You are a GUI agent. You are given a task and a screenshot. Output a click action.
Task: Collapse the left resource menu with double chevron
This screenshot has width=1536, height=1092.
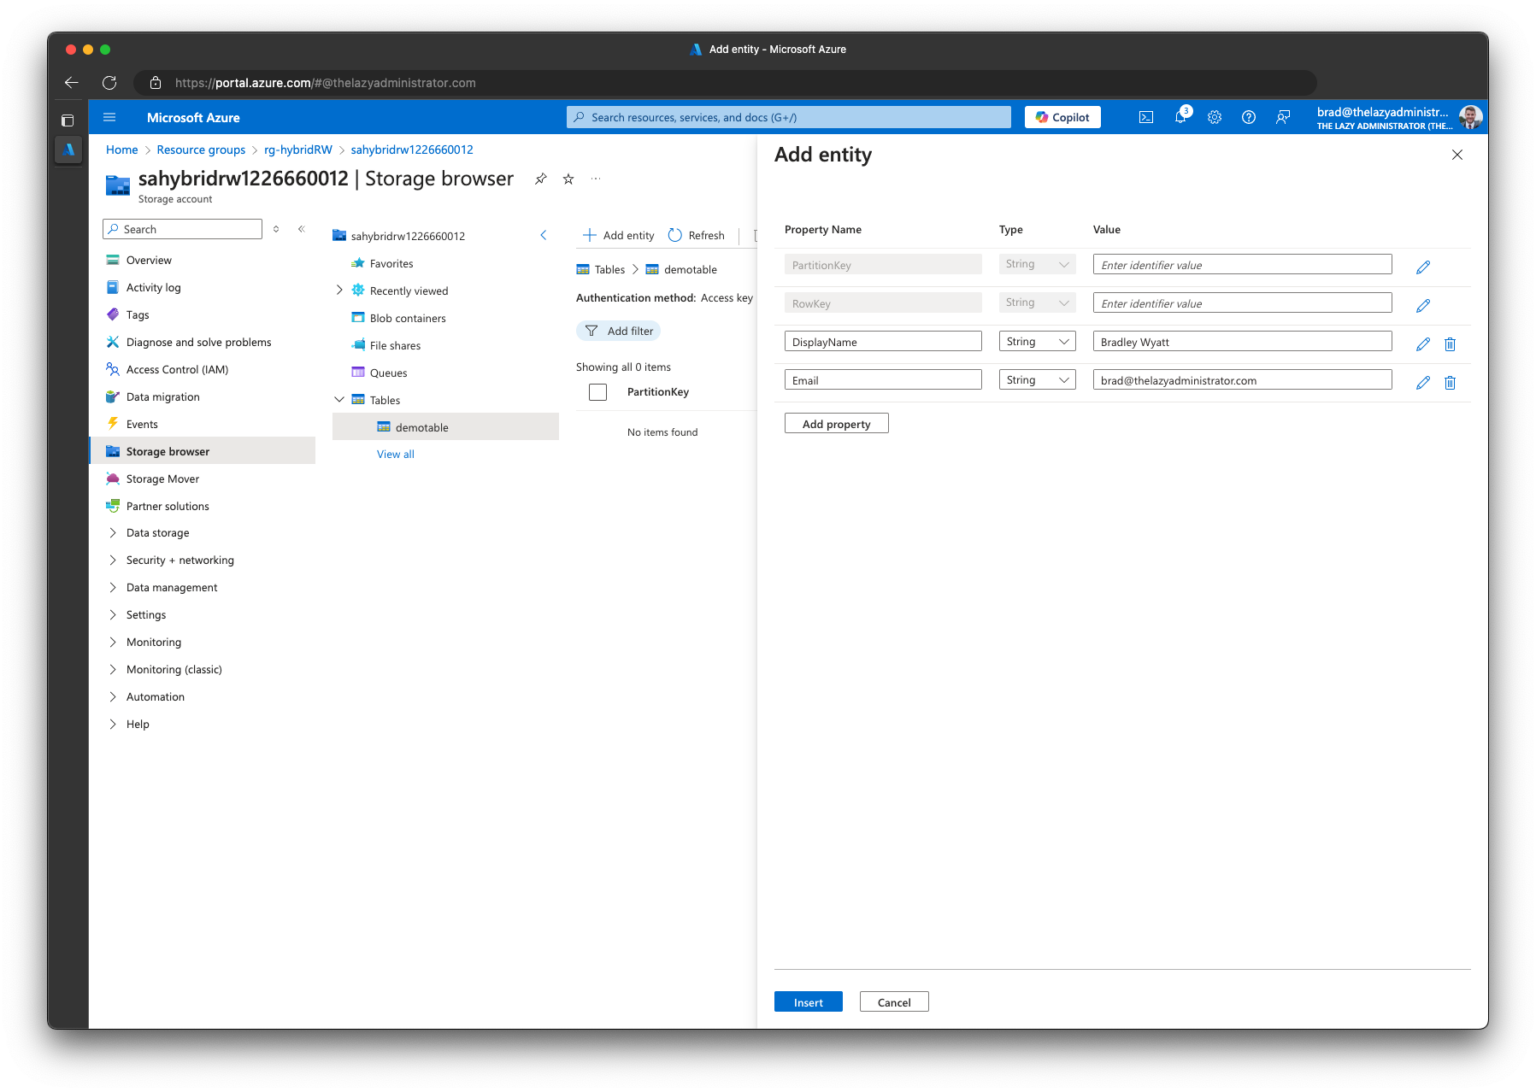tap(301, 229)
